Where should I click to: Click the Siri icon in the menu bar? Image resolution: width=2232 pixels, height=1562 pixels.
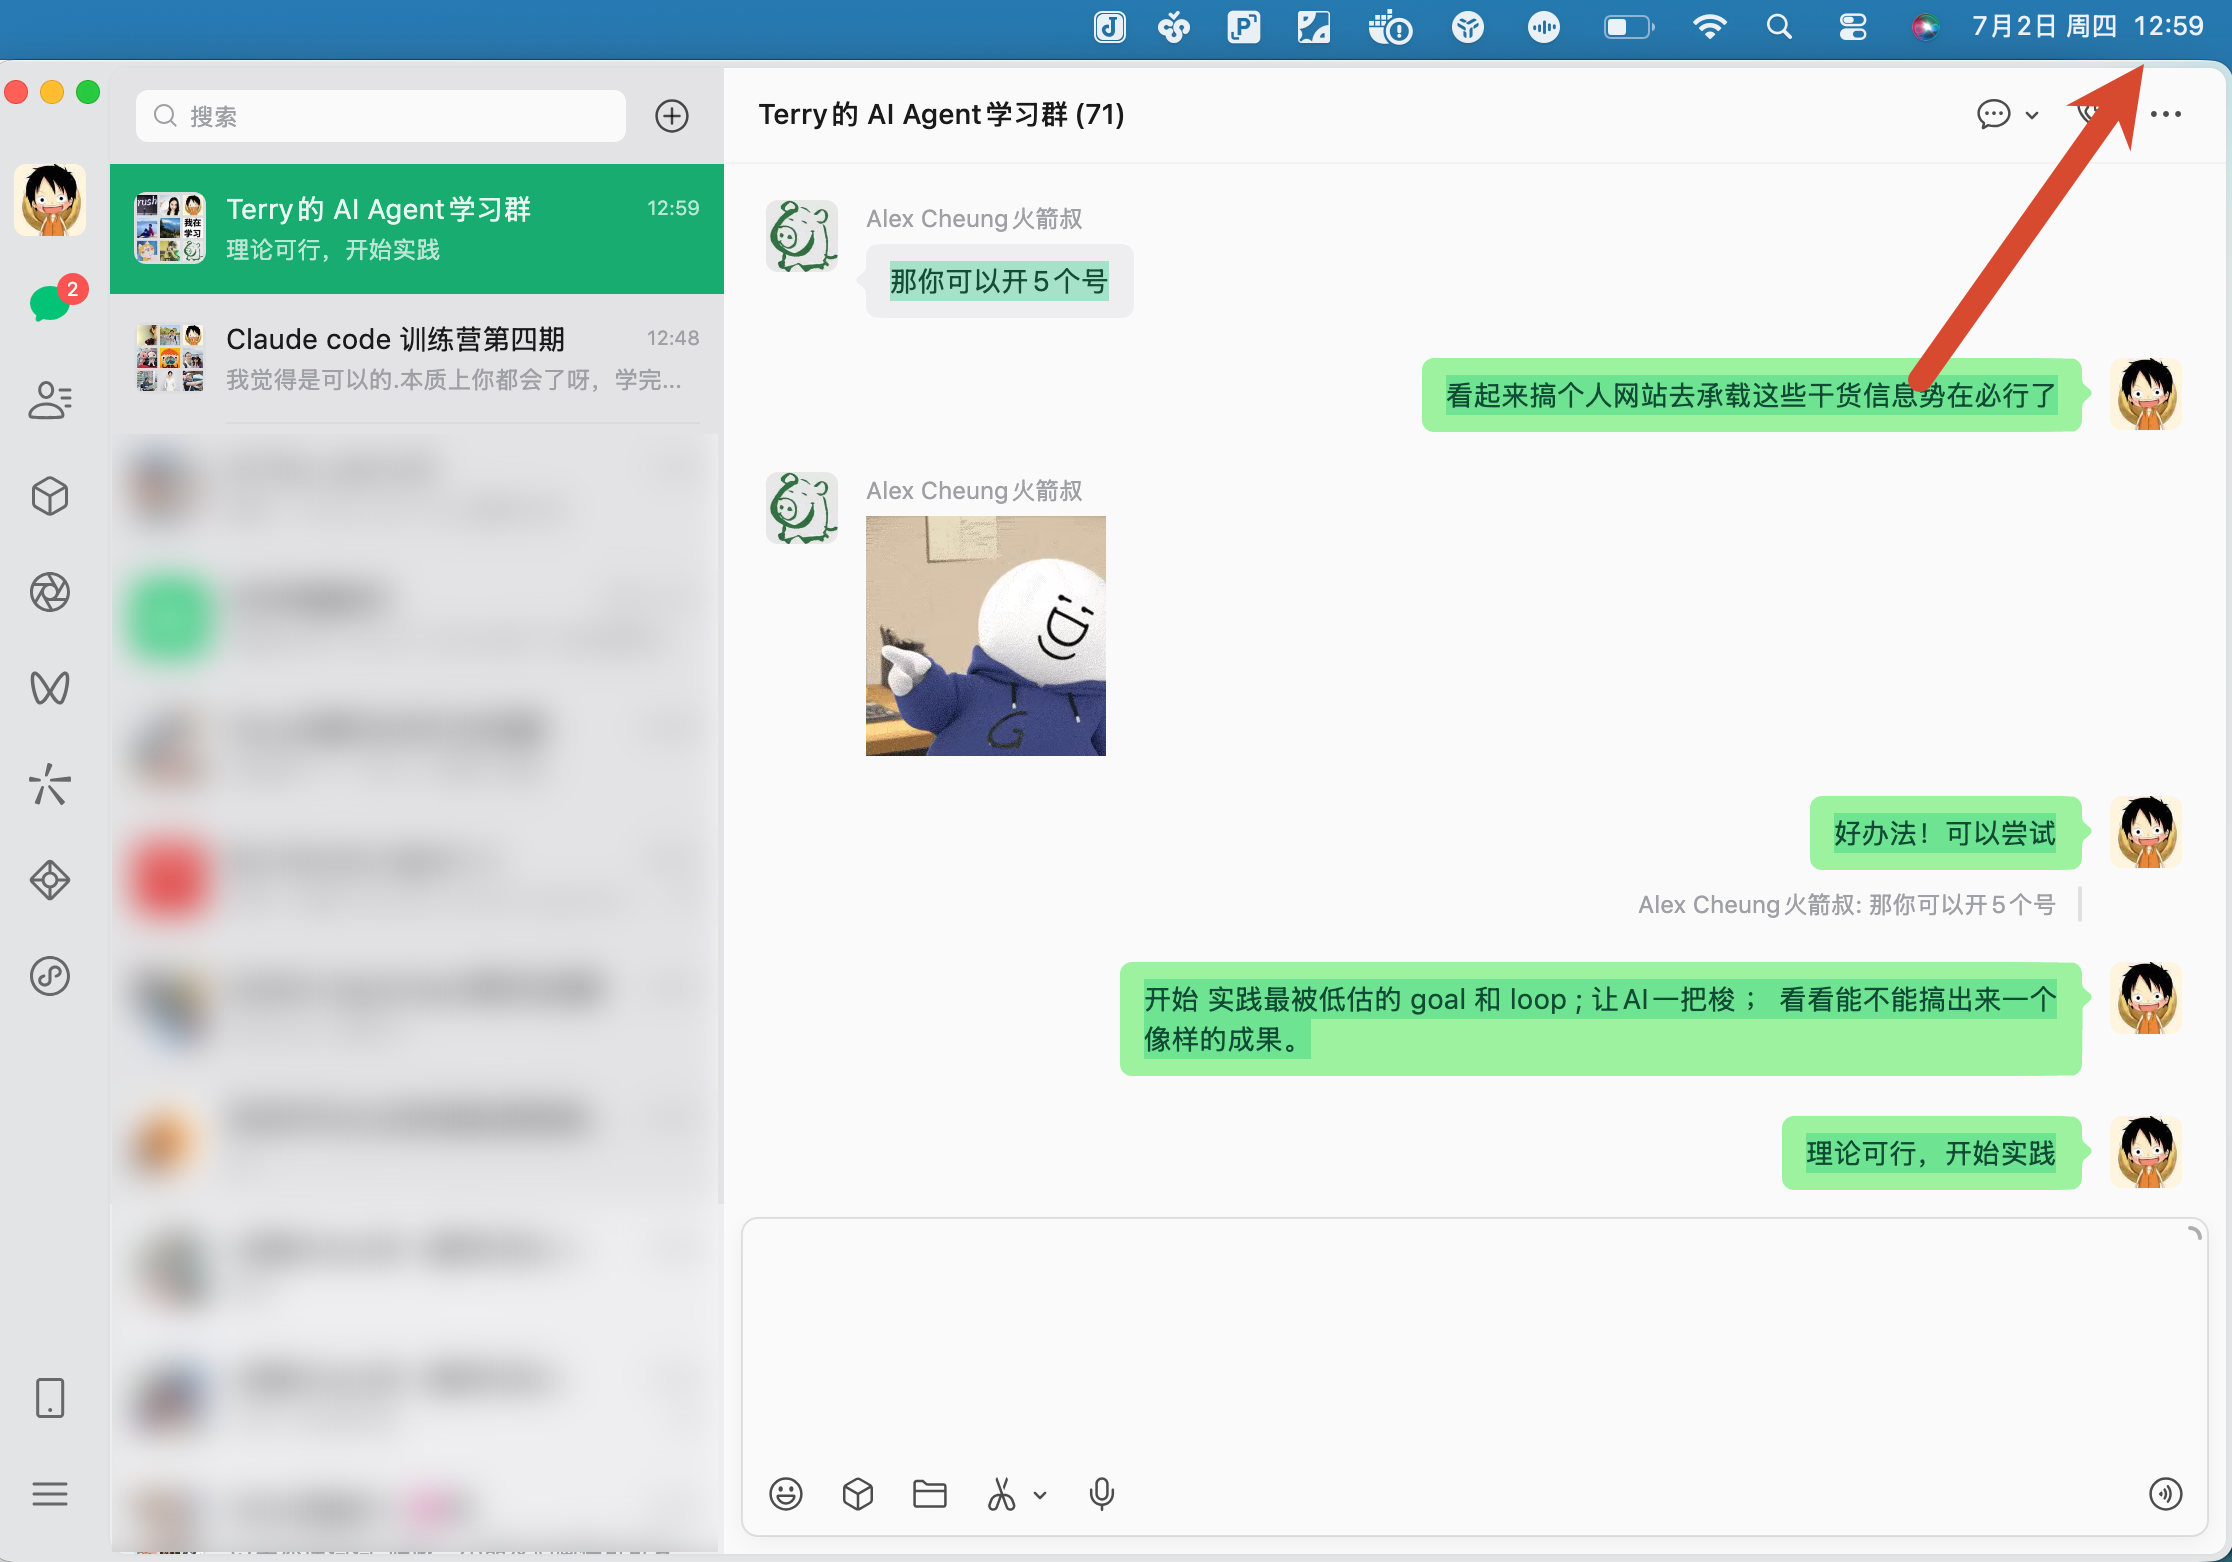point(1925,27)
